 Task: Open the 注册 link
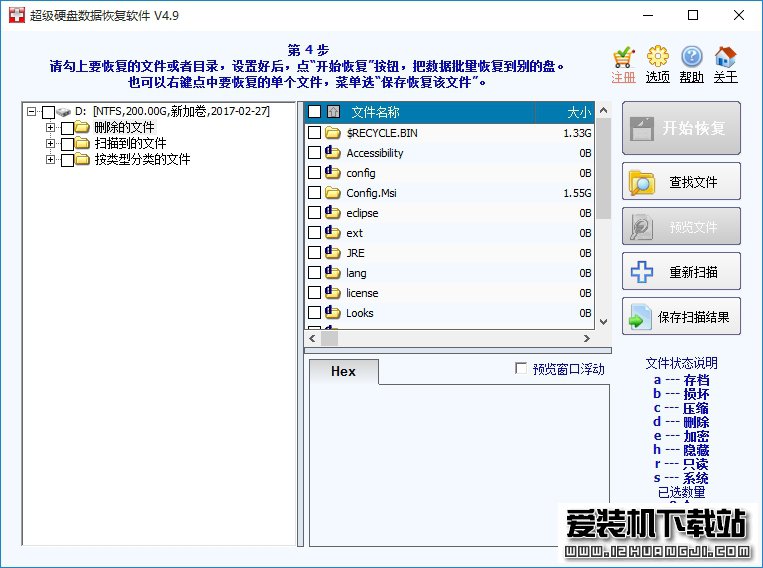(x=623, y=77)
